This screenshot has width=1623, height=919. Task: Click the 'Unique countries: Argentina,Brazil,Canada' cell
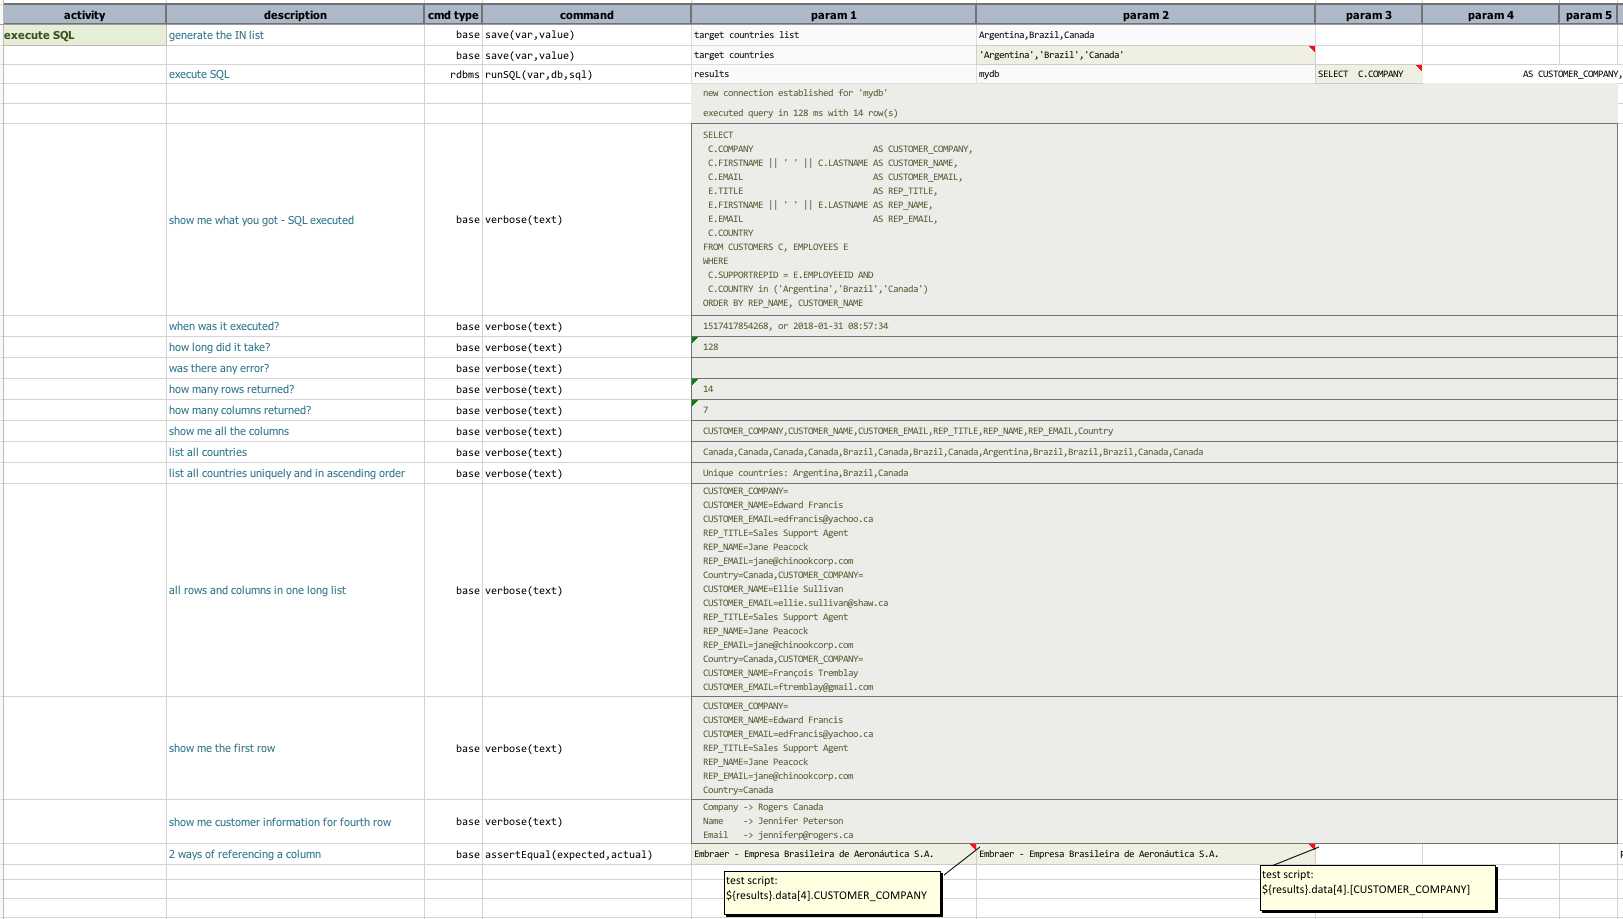coord(1154,473)
